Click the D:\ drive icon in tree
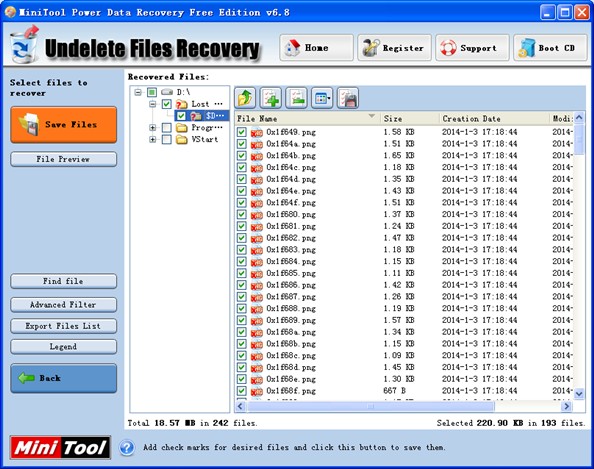Screen dimensions: 594x469 click(x=167, y=92)
